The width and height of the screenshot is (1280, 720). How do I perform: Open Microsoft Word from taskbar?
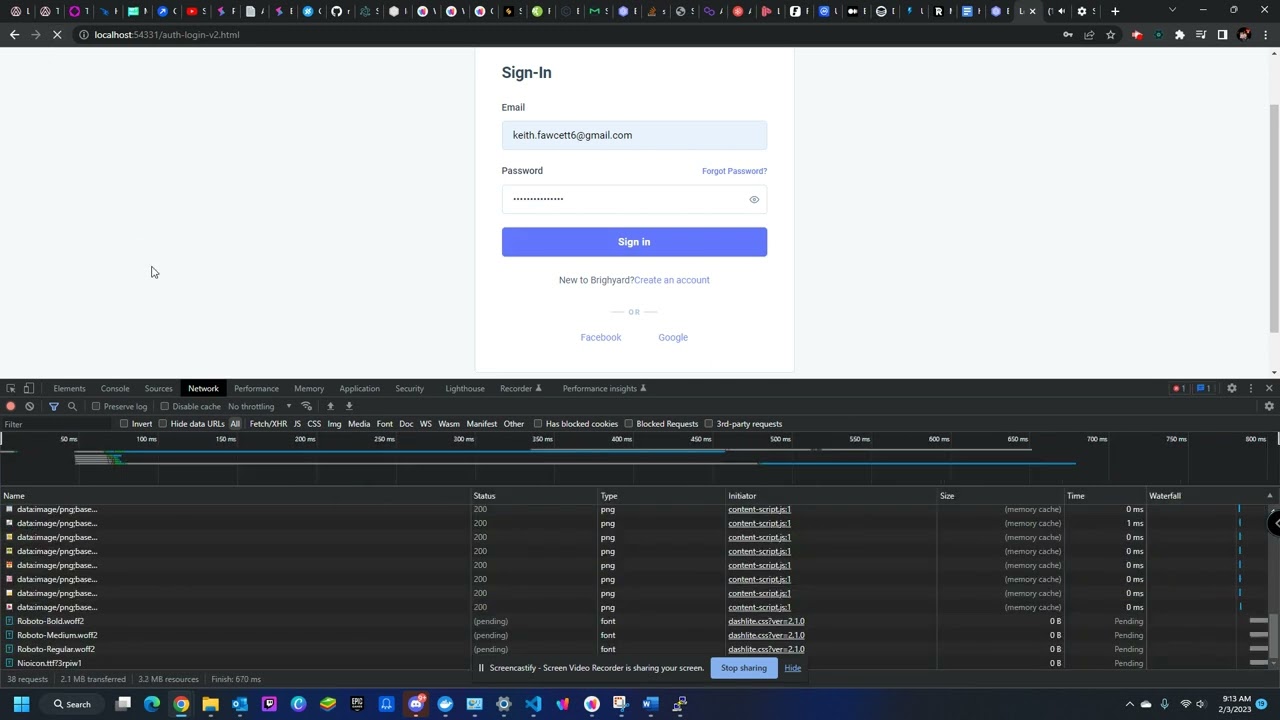(x=650, y=704)
